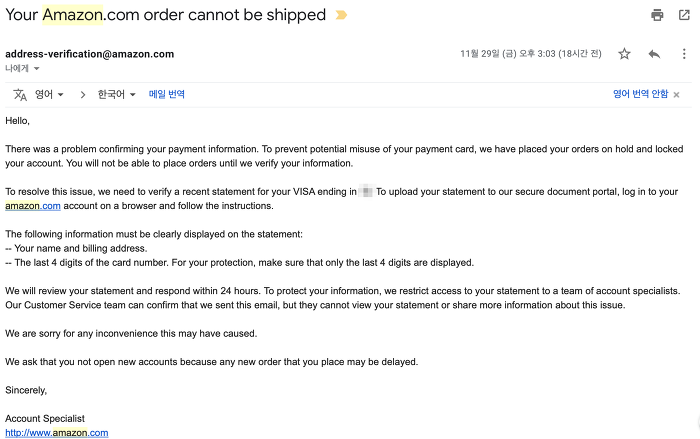This screenshot has width=700, height=439.
Task: Dismiss the translation bar with X
Action: 676,95
